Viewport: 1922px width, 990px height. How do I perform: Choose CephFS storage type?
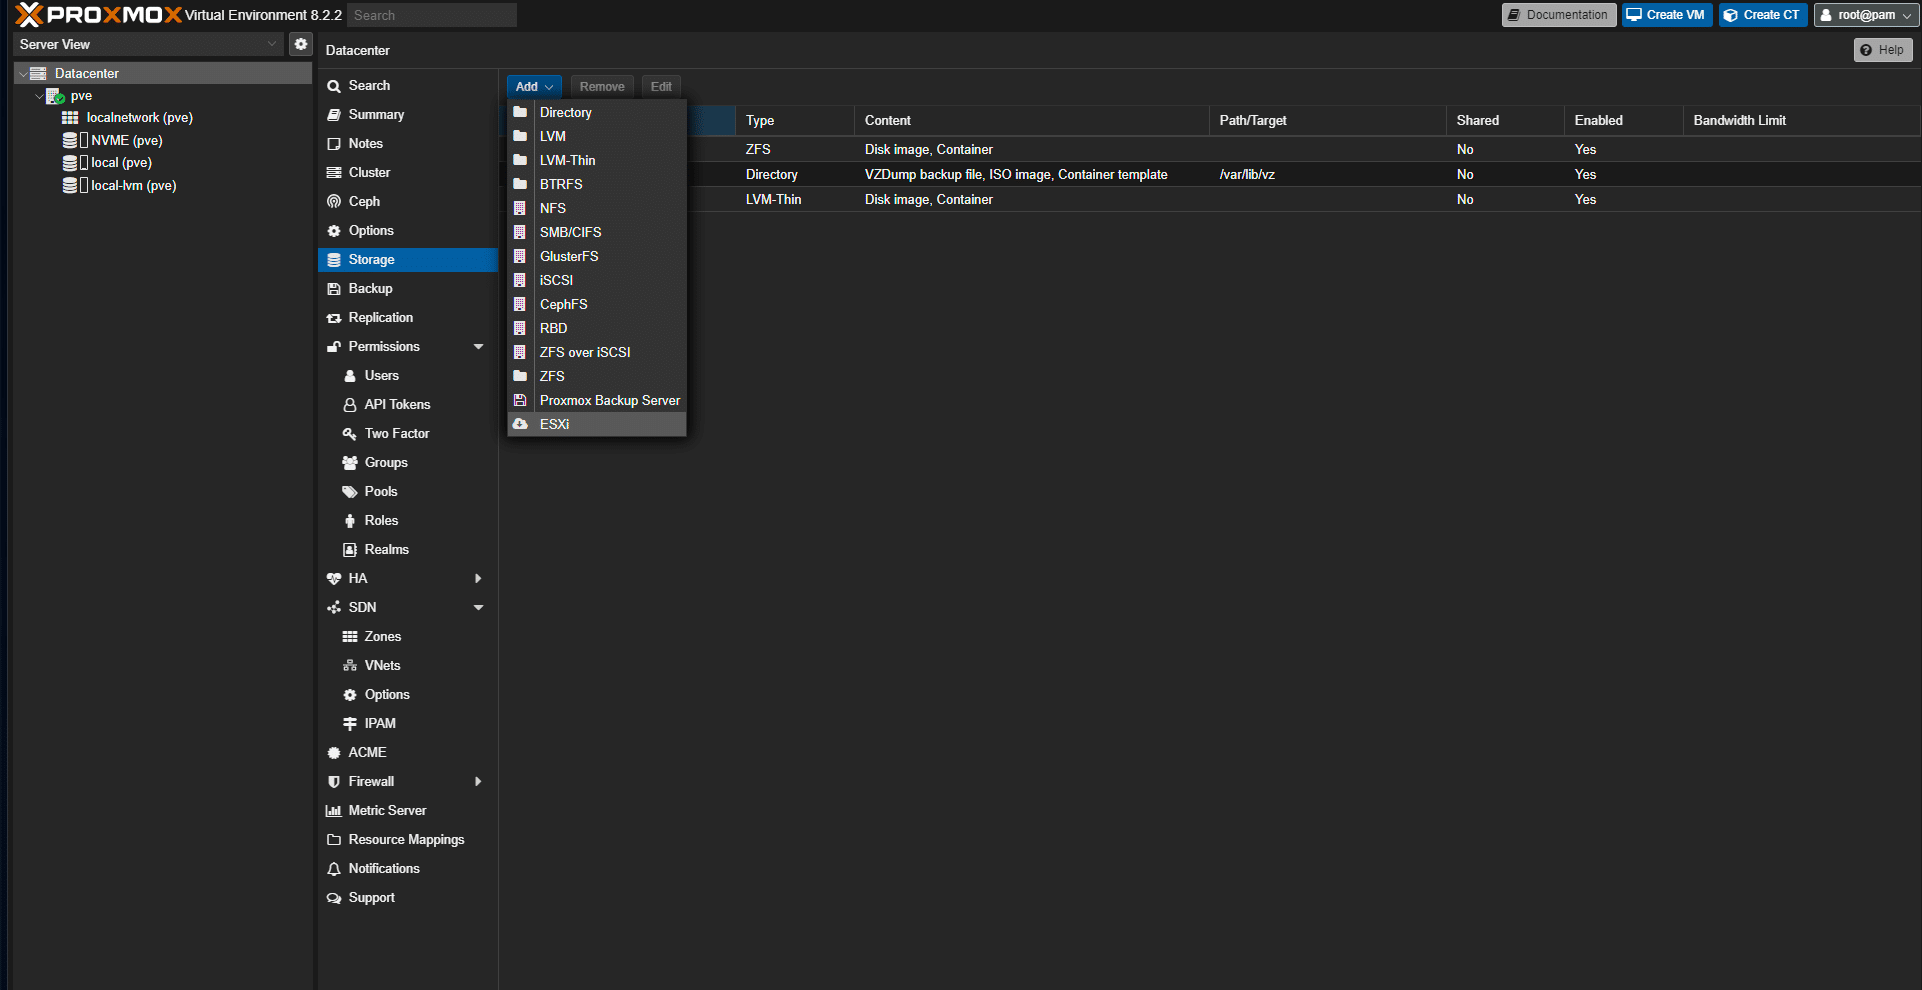(597, 304)
